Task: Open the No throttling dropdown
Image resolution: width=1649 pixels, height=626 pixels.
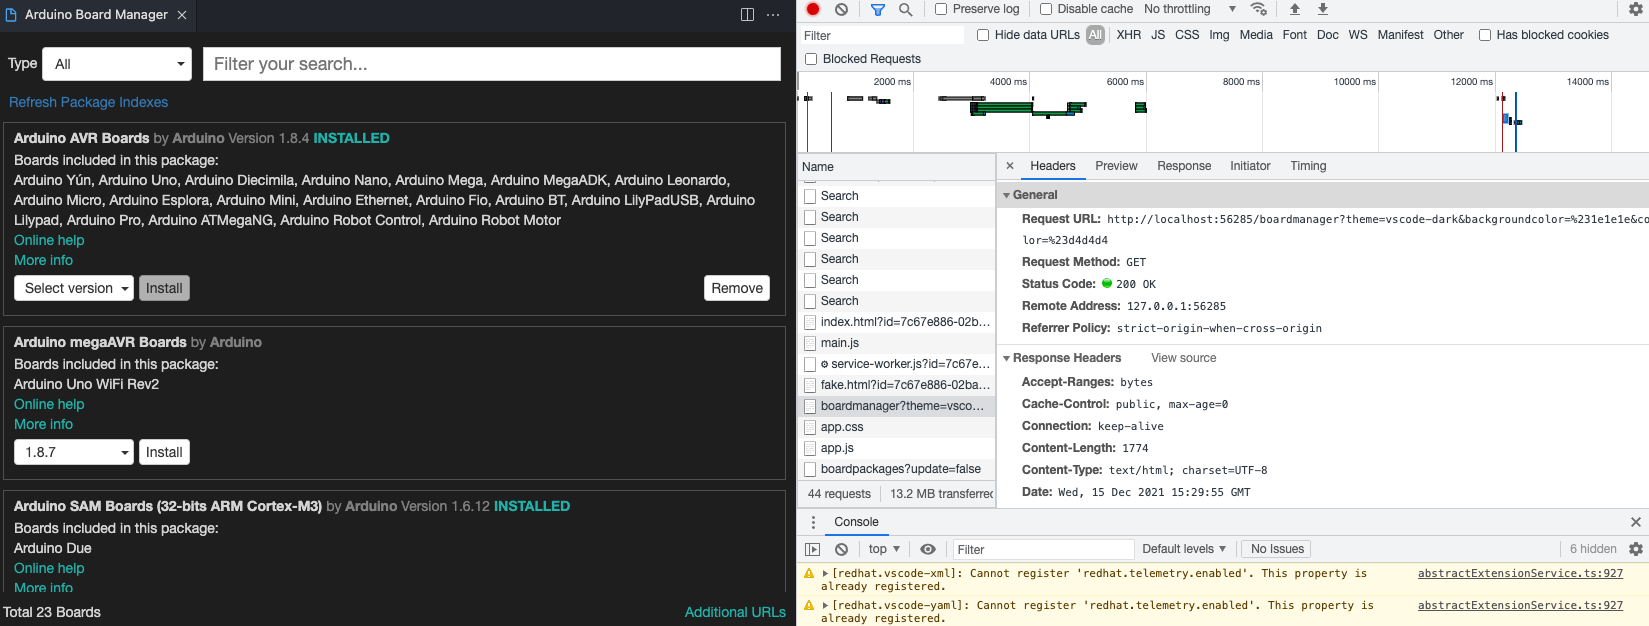Action: click(1190, 9)
